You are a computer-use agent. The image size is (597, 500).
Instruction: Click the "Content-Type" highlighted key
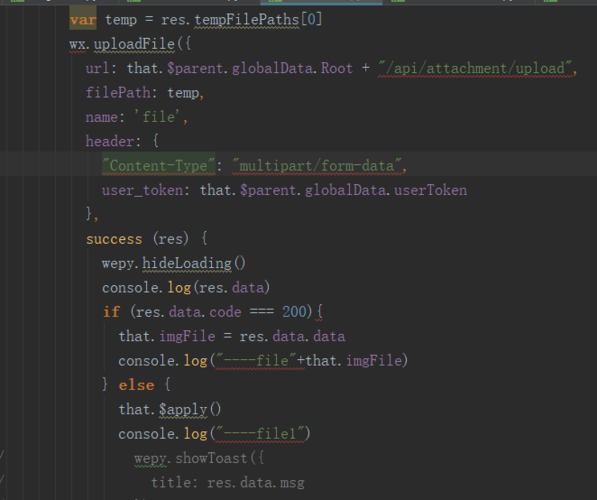[x=159, y=166]
